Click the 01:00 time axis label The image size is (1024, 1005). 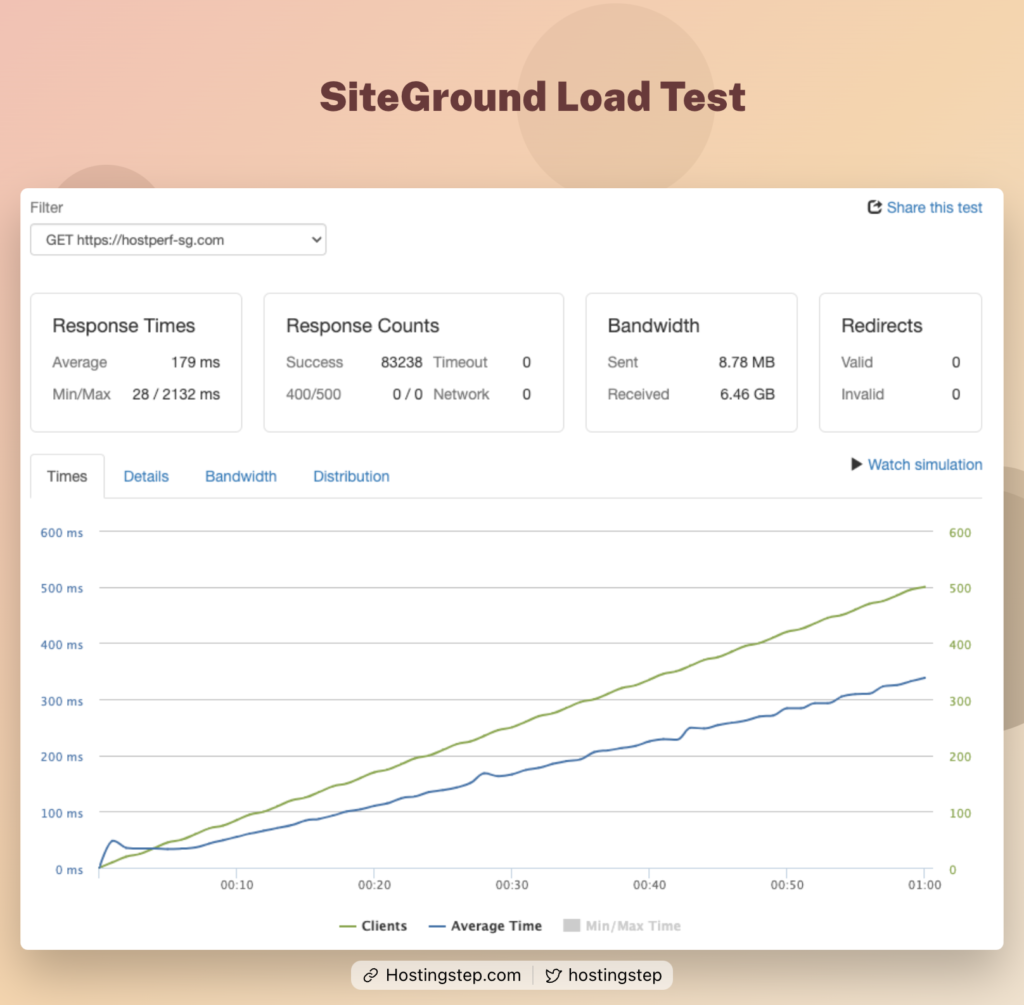pos(924,885)
